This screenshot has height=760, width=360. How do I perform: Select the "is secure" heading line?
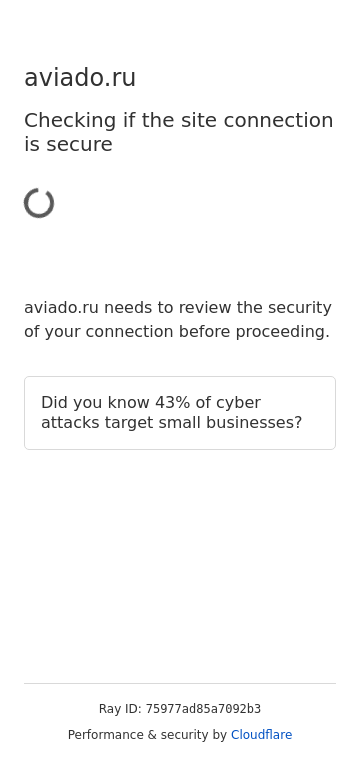[68, 144]
